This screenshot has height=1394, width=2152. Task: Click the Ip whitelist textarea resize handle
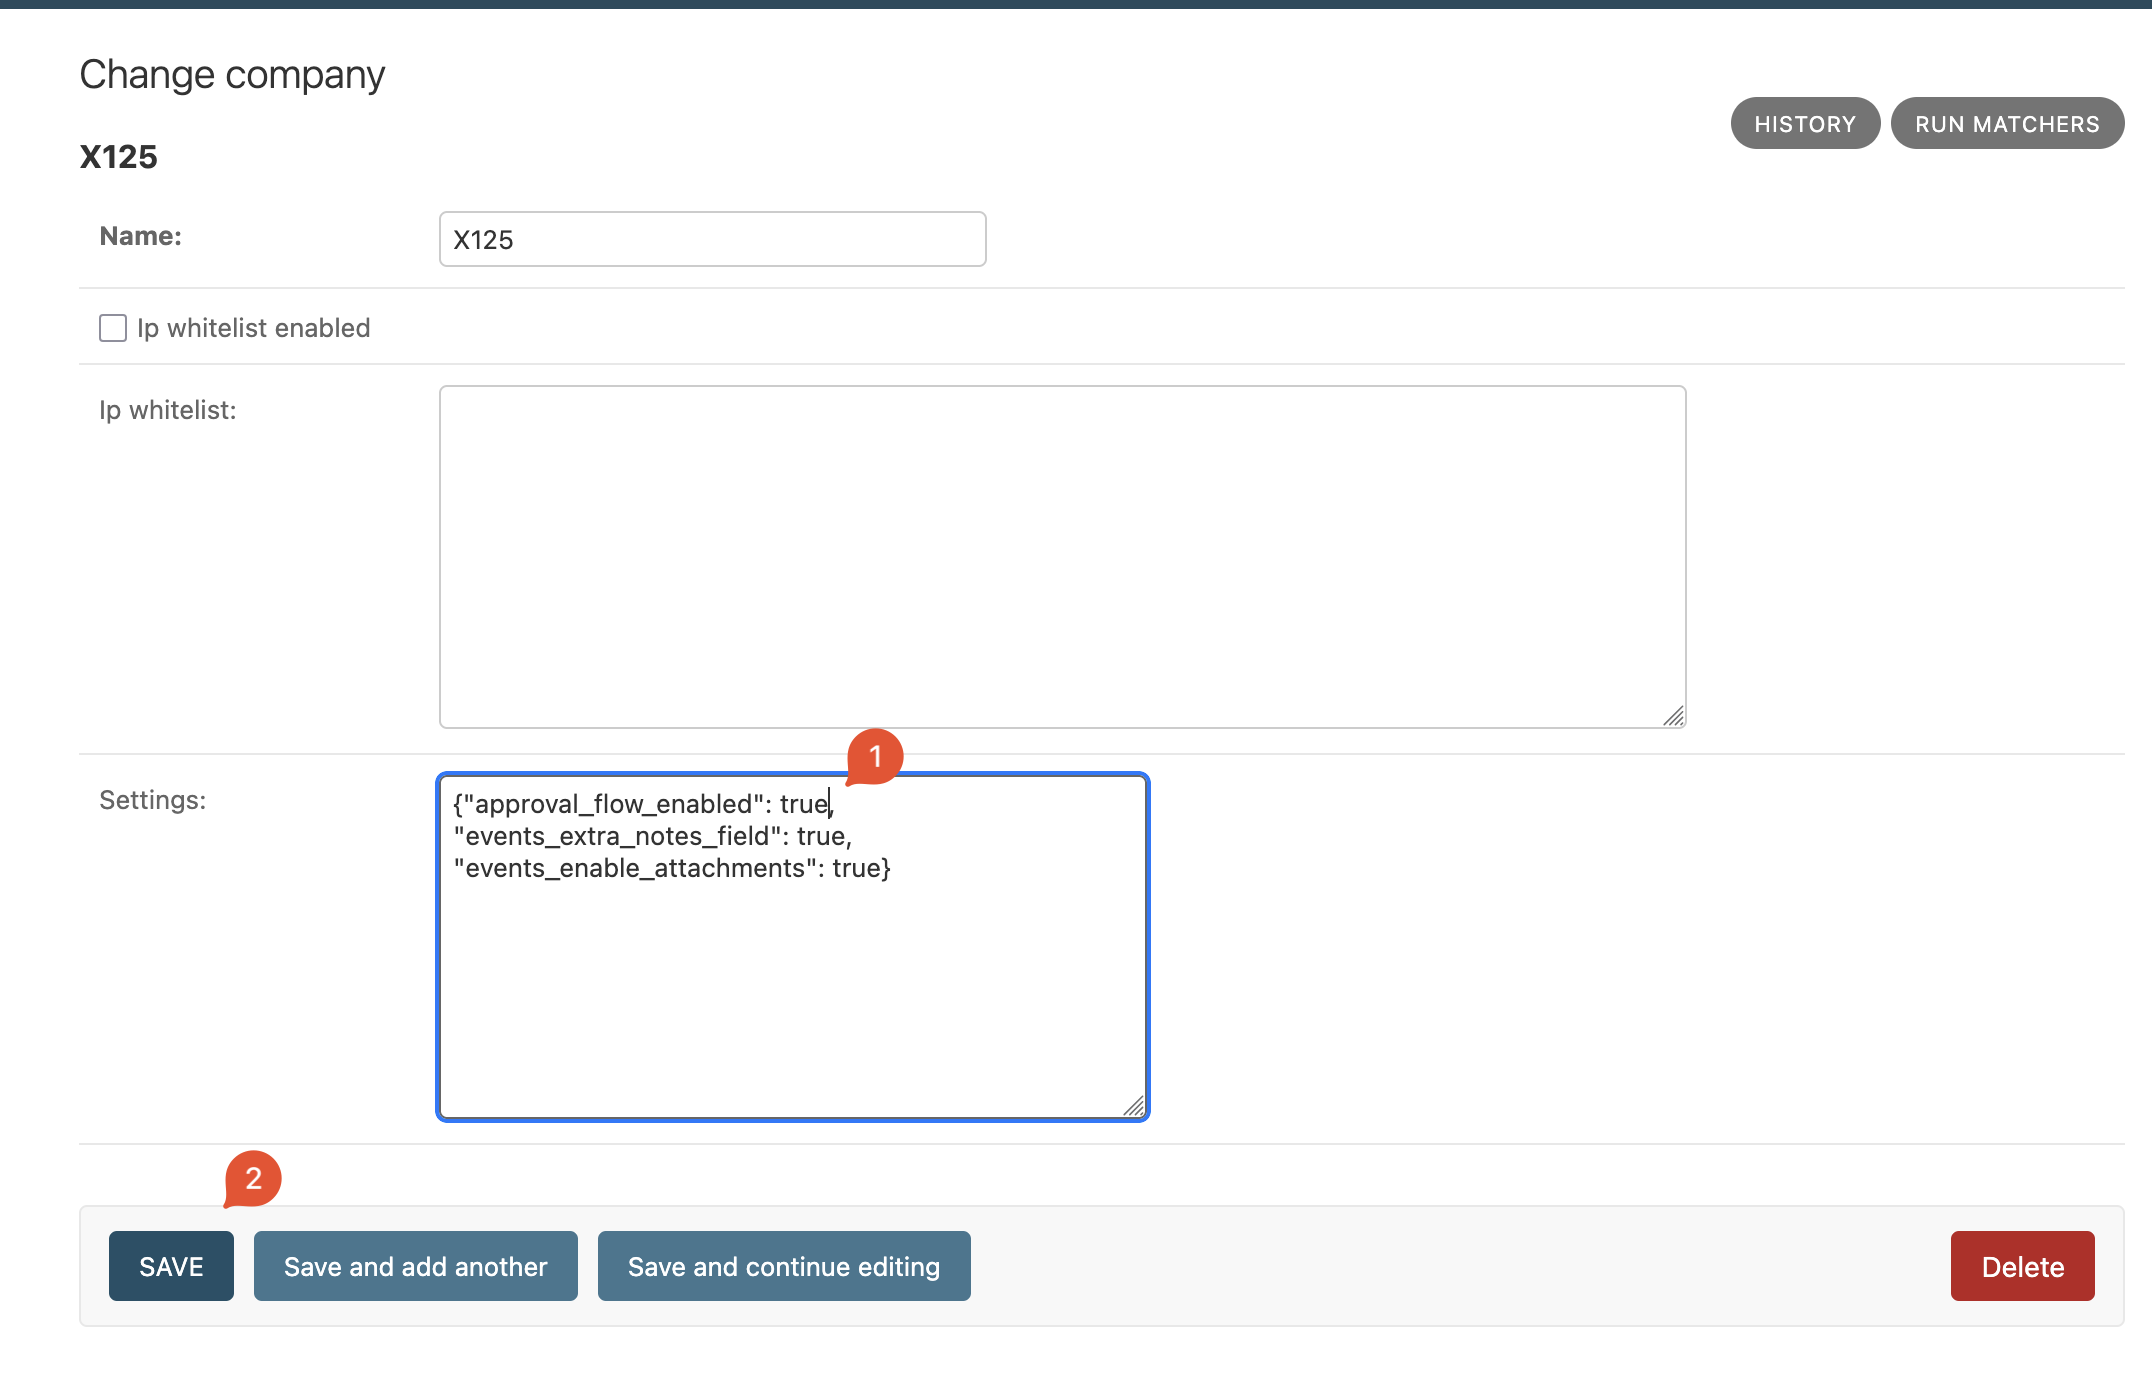(1674, 716)
